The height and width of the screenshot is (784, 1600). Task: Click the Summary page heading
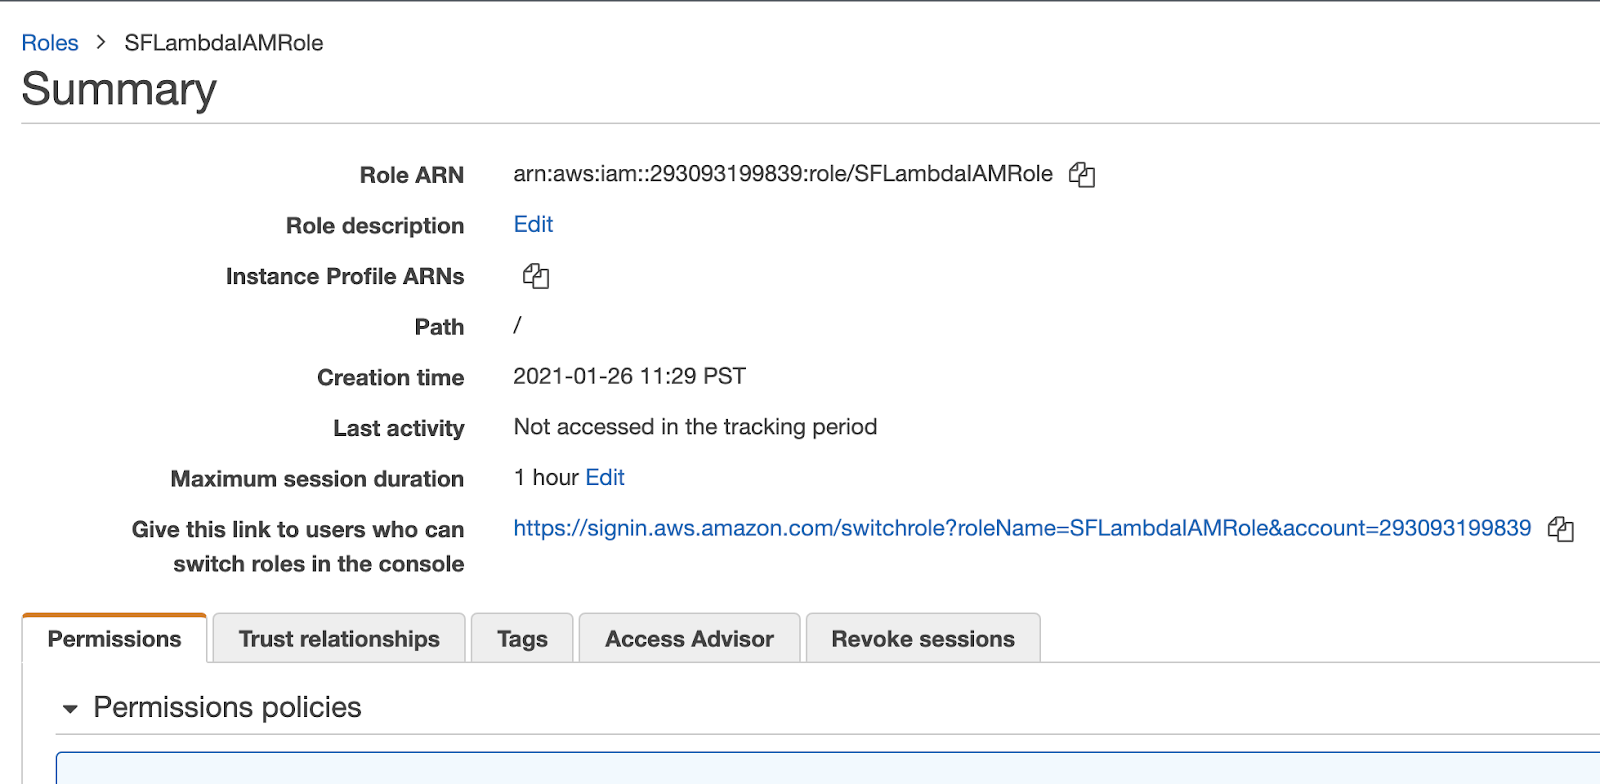119,89
